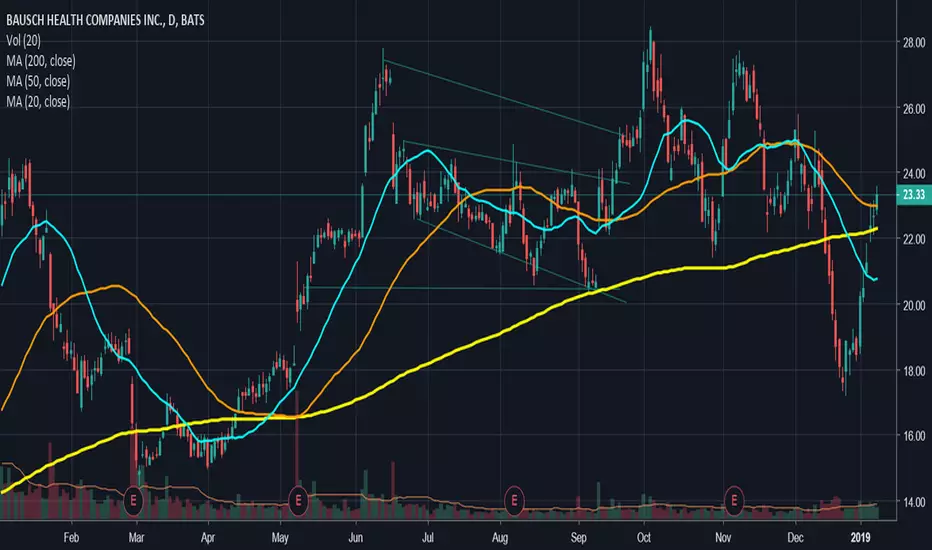Click the Jul label on time axis
This screenshot has width=932, height=550.
(427, 538)
